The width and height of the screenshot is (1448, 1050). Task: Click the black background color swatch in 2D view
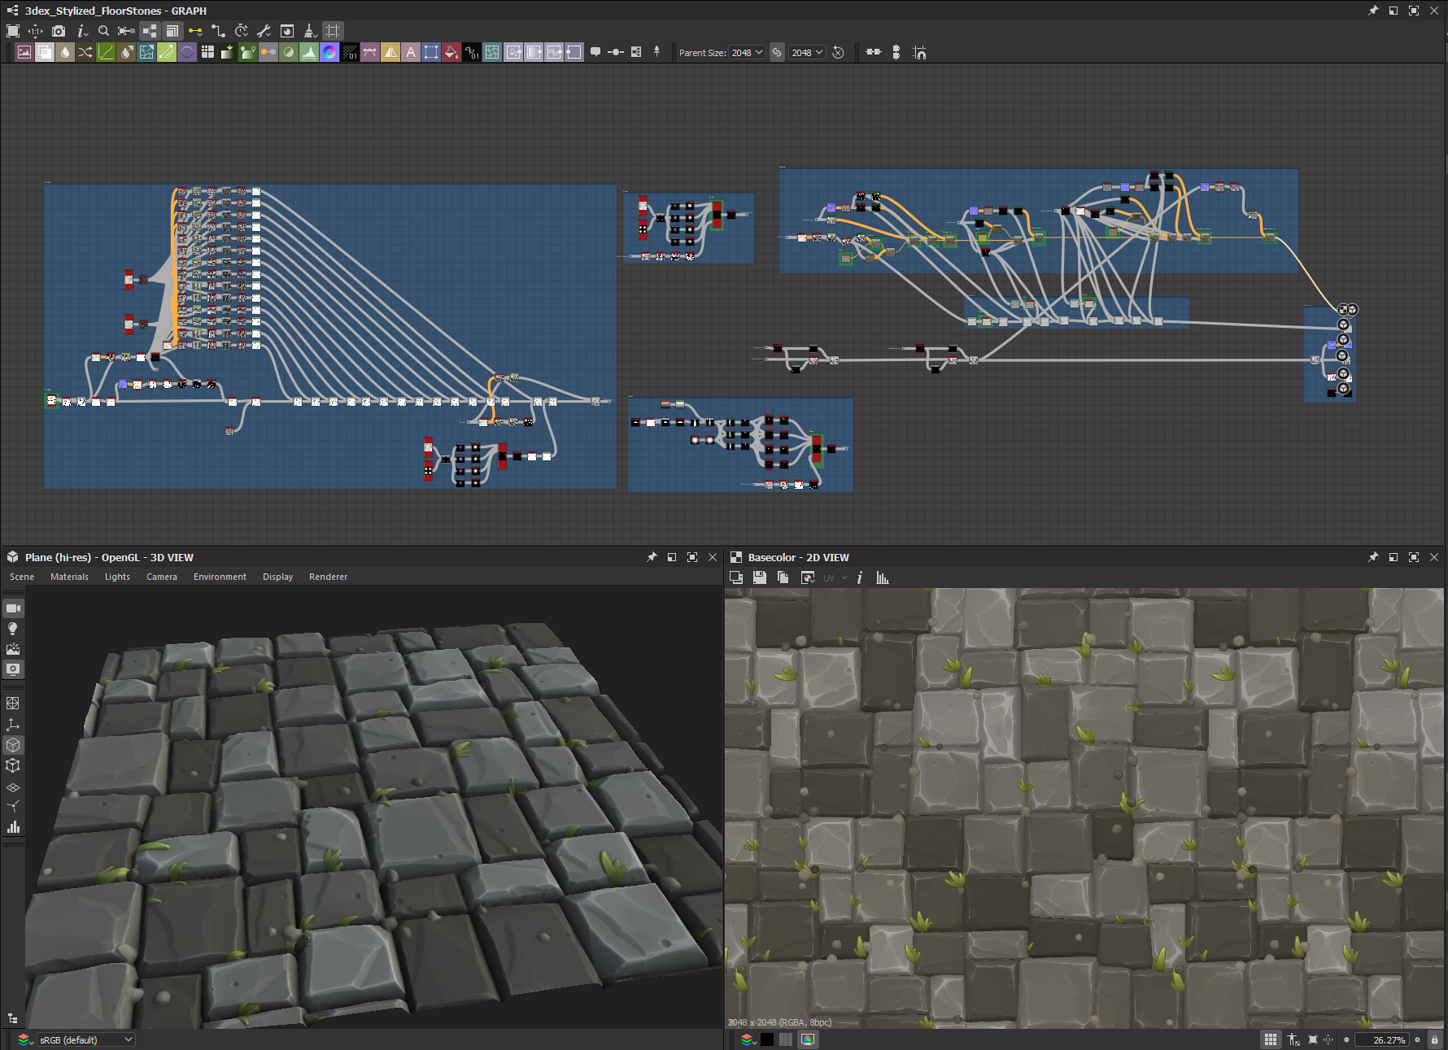(767, 1040)
